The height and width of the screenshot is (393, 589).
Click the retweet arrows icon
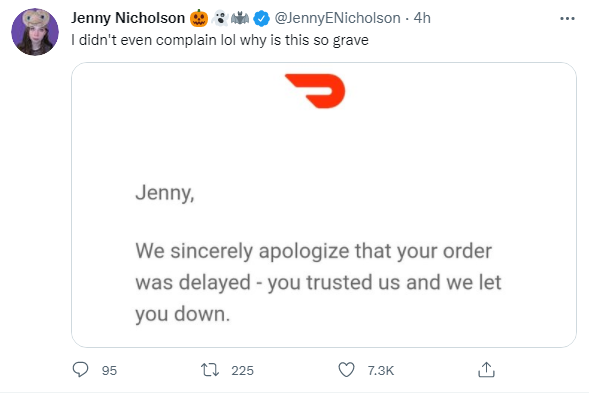tap(210, 370)
